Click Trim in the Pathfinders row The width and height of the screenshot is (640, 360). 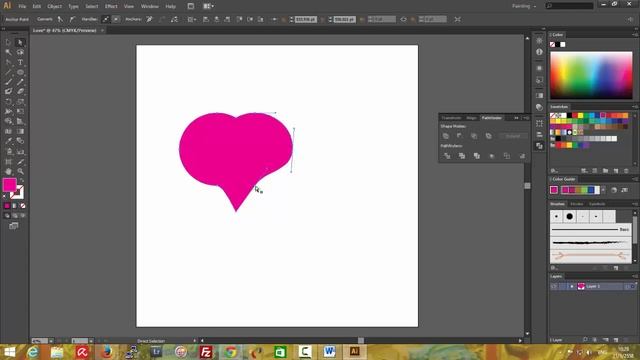462,156
